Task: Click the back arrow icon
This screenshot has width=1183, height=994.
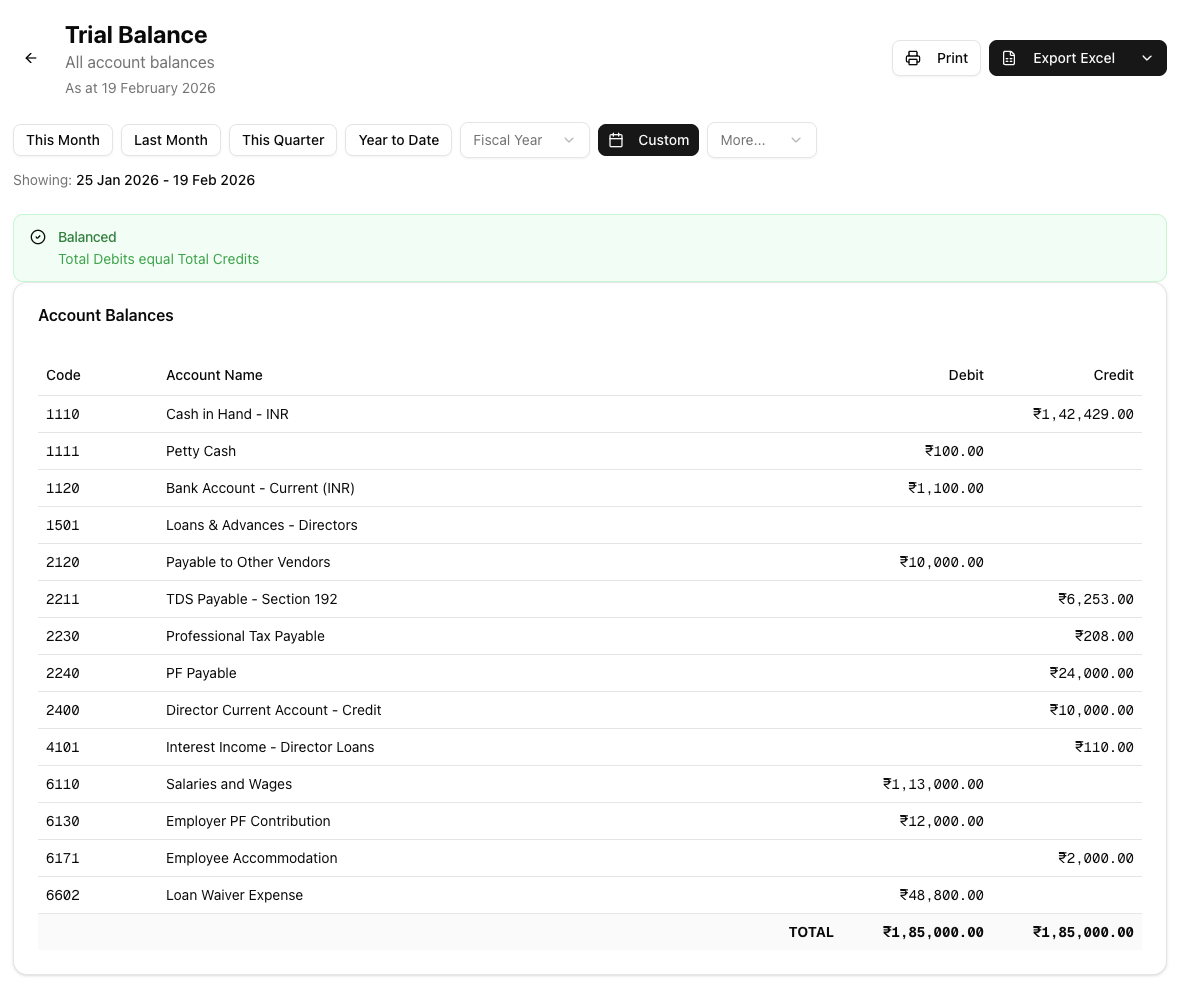Action: [x=31, y=58]
